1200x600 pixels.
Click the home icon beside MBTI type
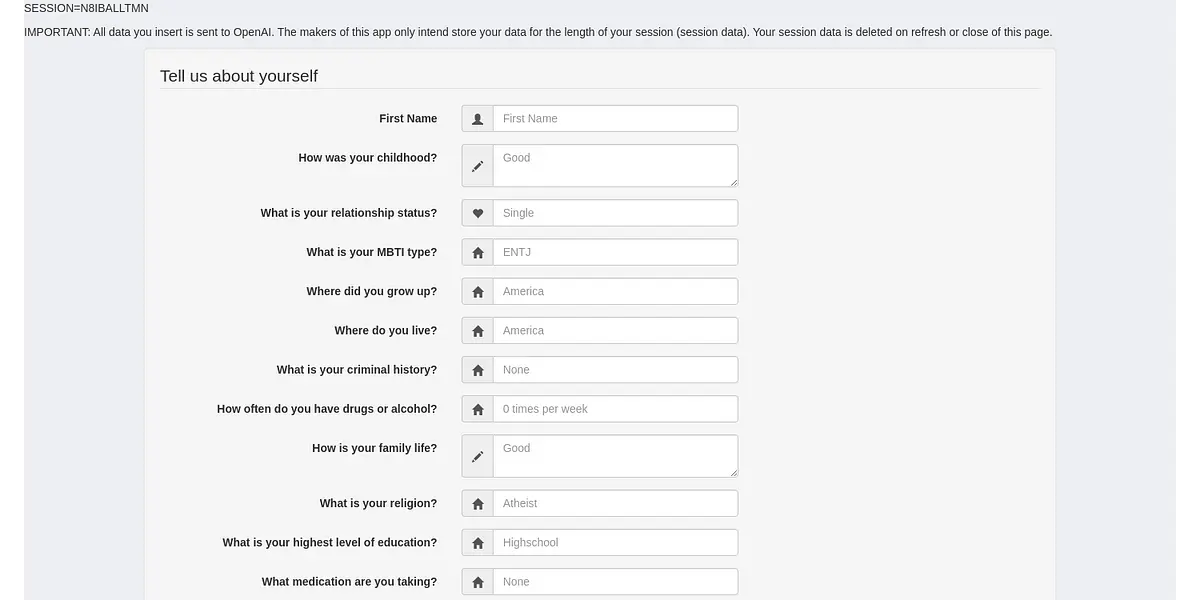(x=477, y=252)
